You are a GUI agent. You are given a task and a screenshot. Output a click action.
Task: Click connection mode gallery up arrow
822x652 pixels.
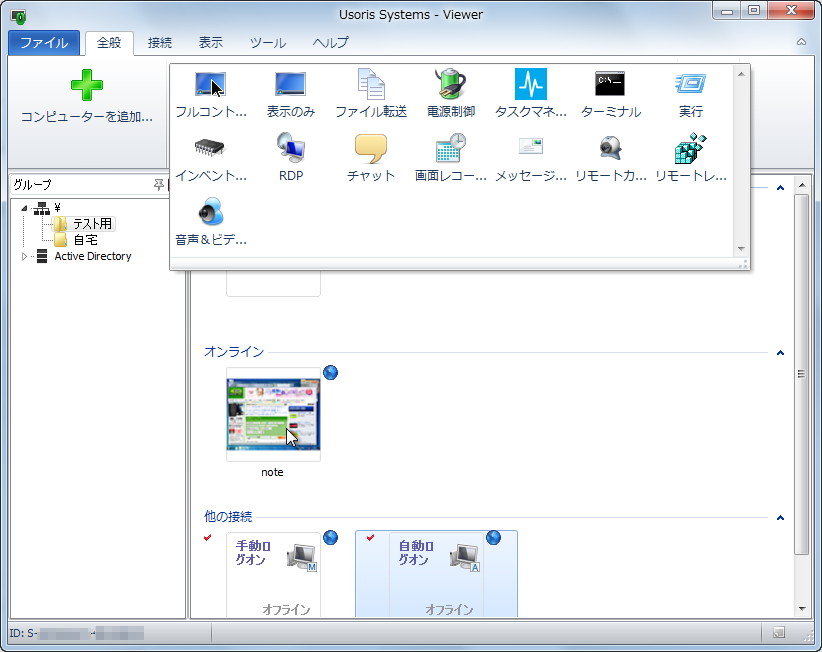(741, 74)
